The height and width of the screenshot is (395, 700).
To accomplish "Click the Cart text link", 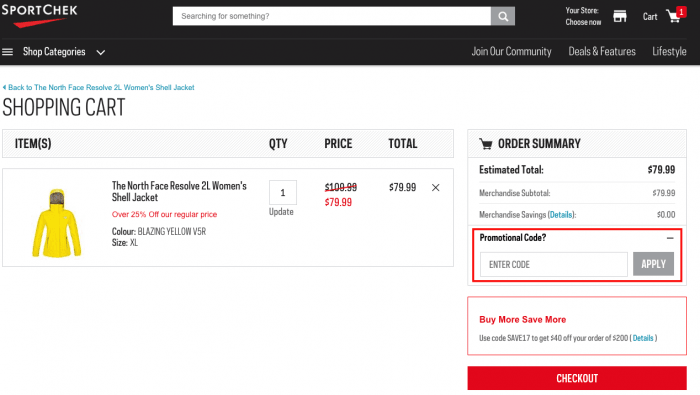I will [x=650, y=17].
